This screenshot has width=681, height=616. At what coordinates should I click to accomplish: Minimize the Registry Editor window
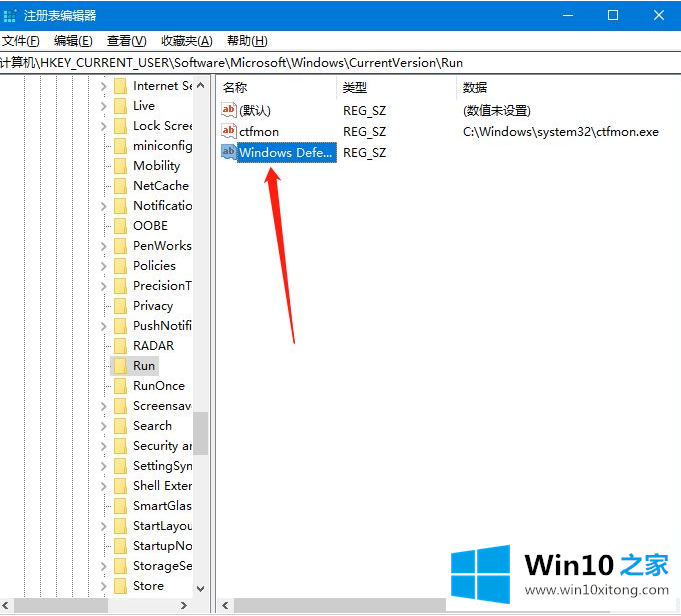pyautogui.click(x=568, y=15)
